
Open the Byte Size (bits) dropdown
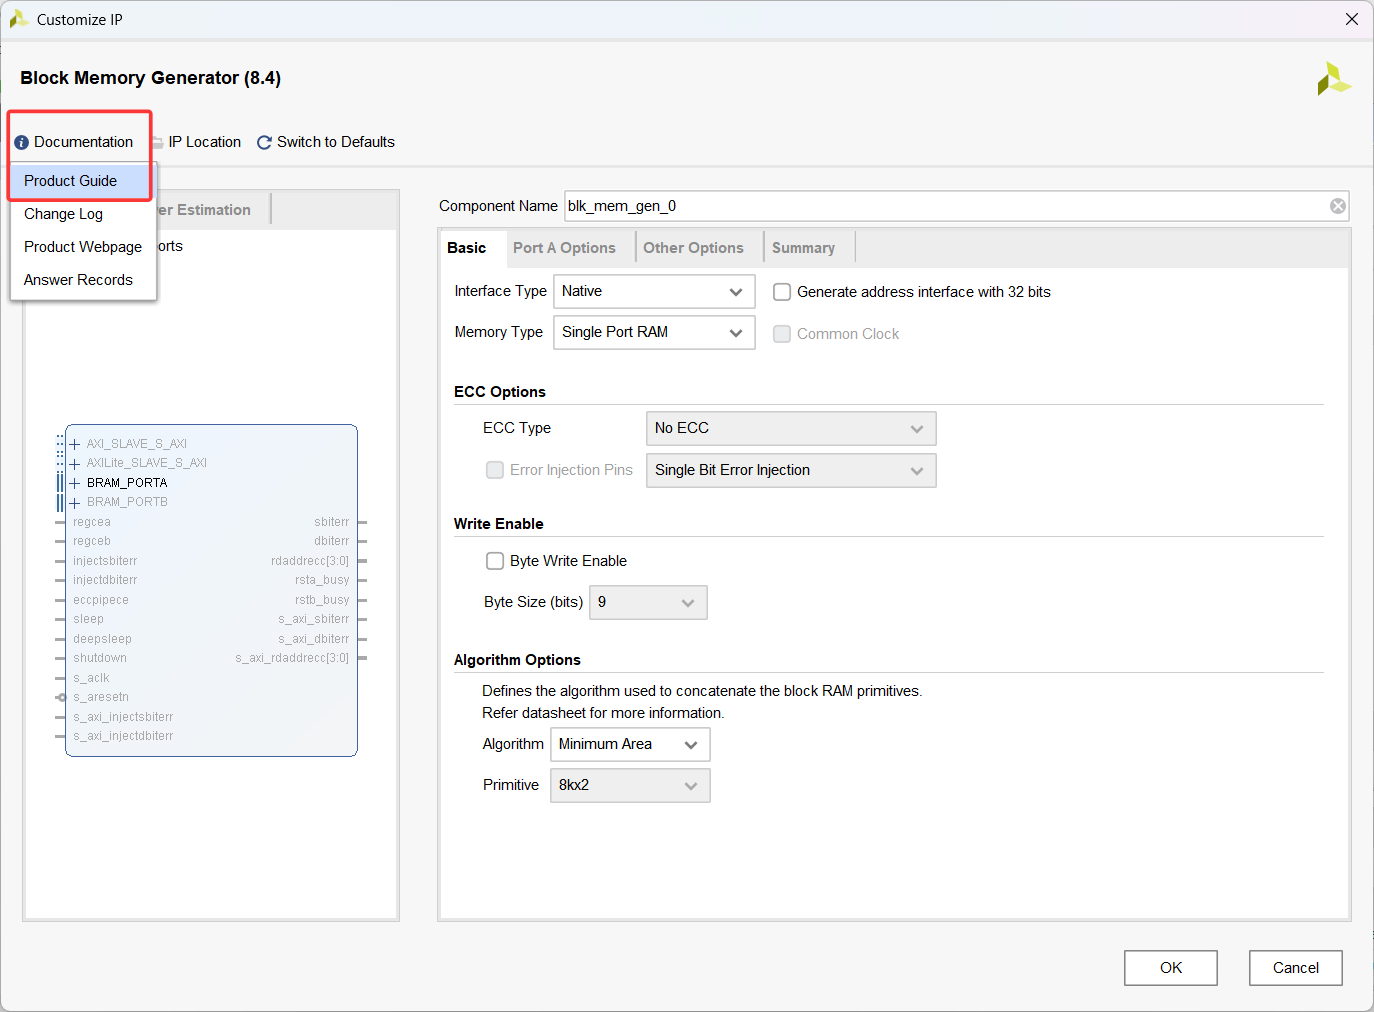coord(648,603)
